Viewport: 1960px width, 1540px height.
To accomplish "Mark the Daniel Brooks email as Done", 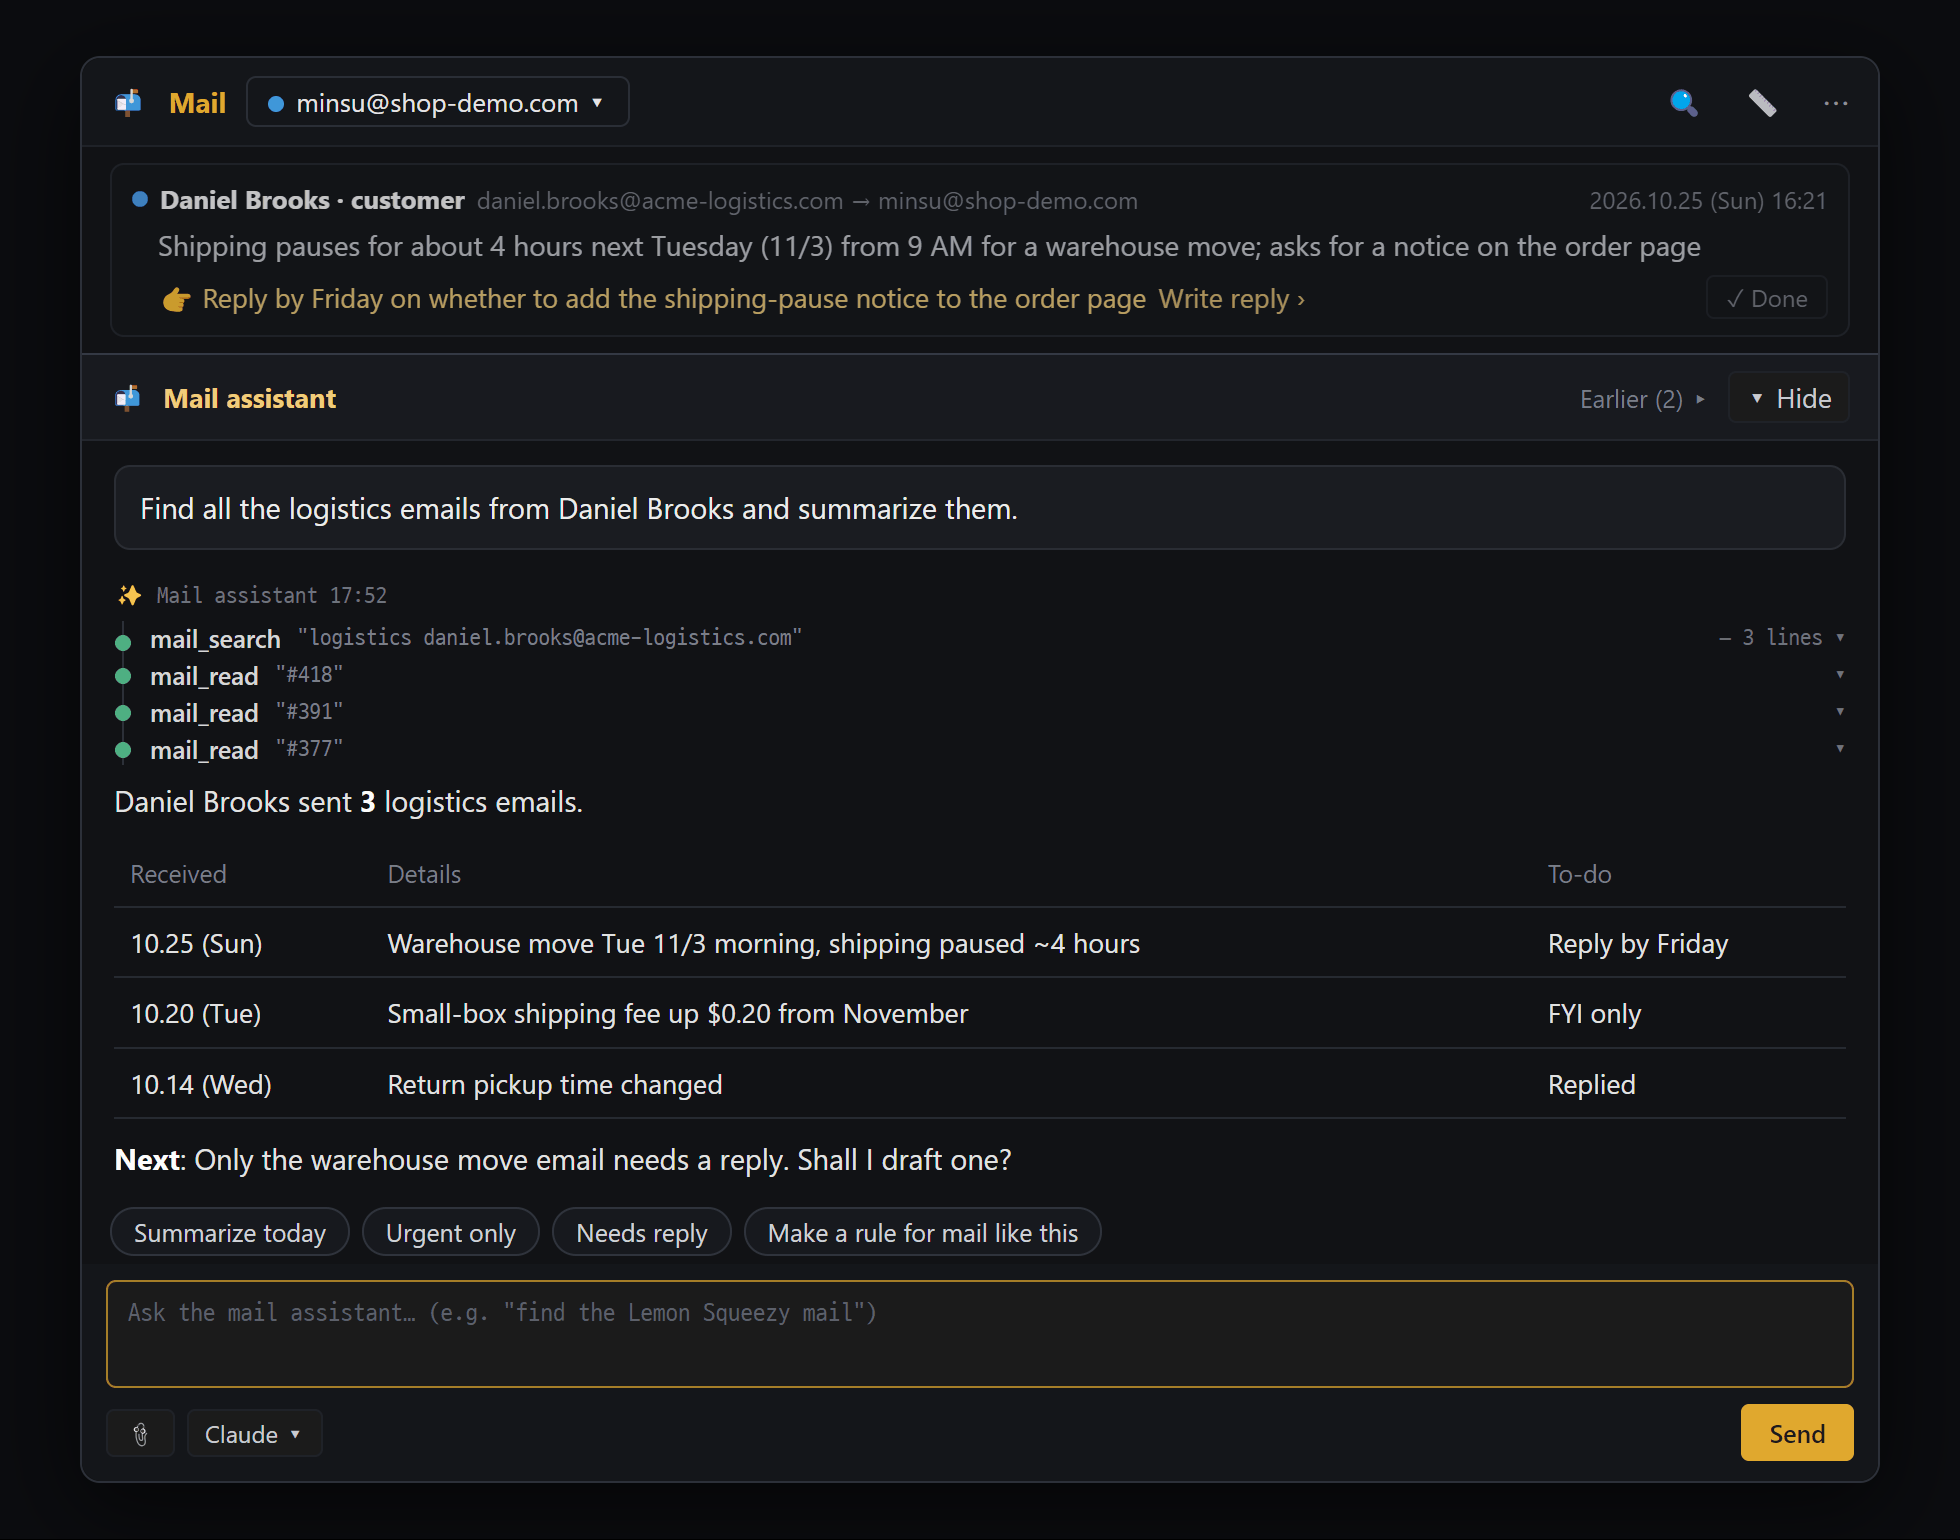I will point(1767,298).
